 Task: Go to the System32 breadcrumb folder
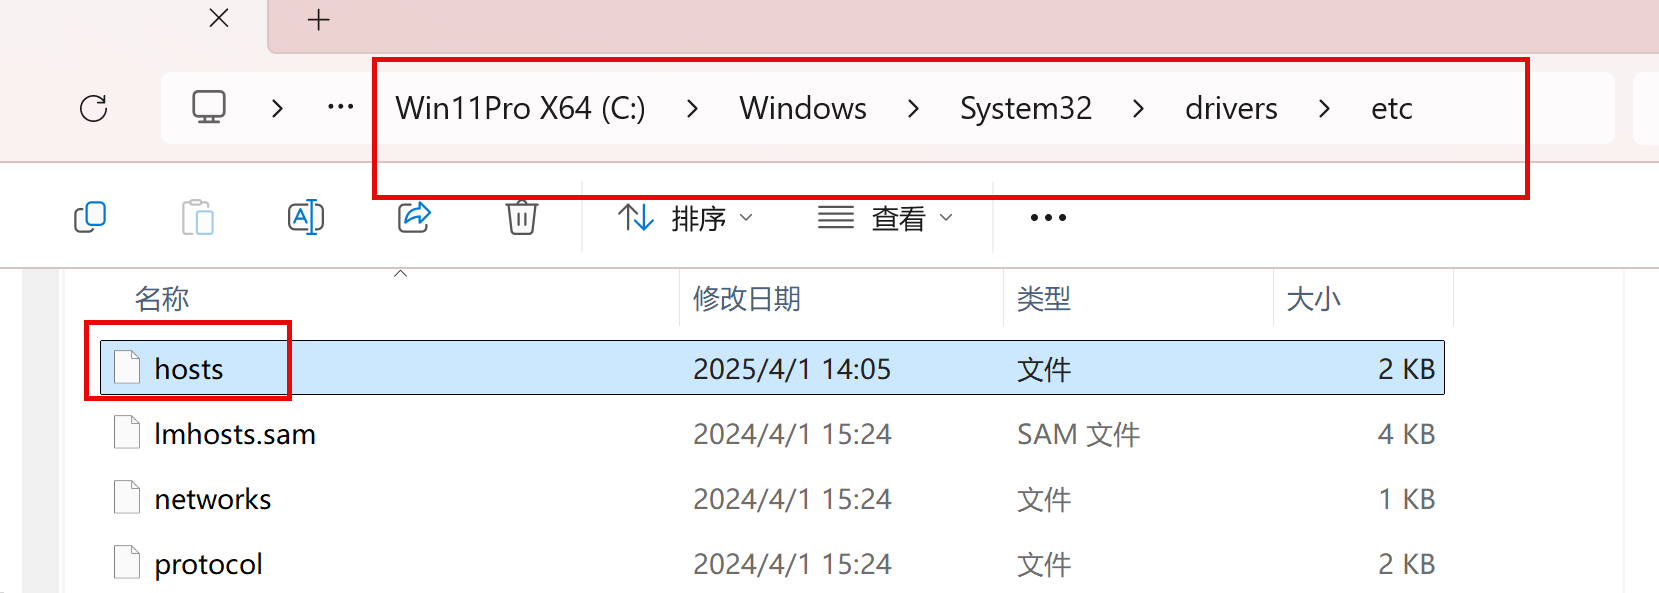(1025, 108)
